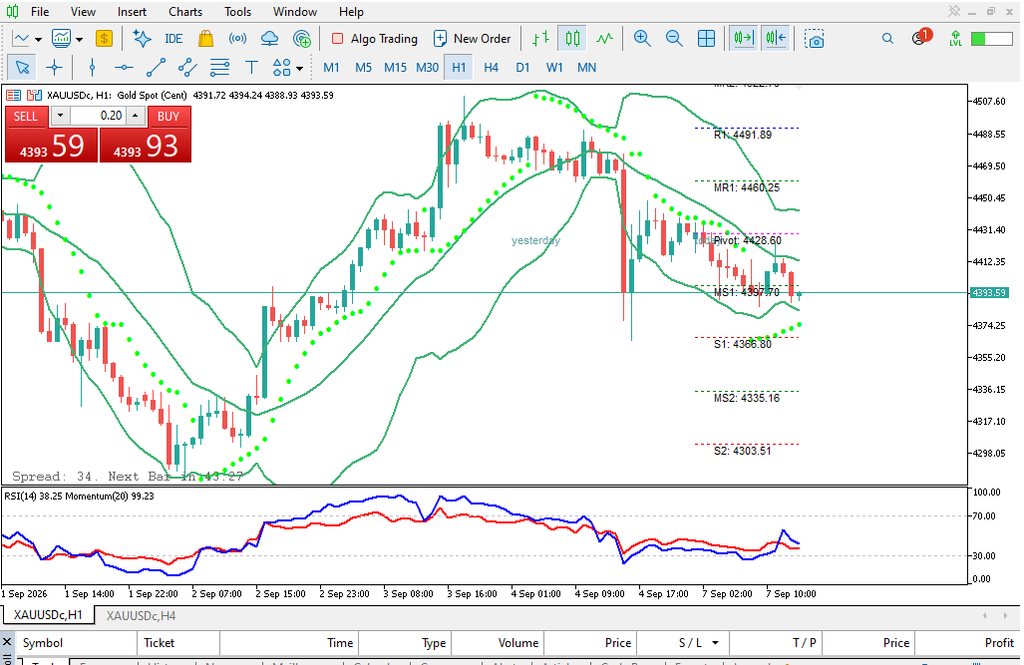Open the Insert menu
This screenshot has height=665, width=1024.
click(132, 12)
